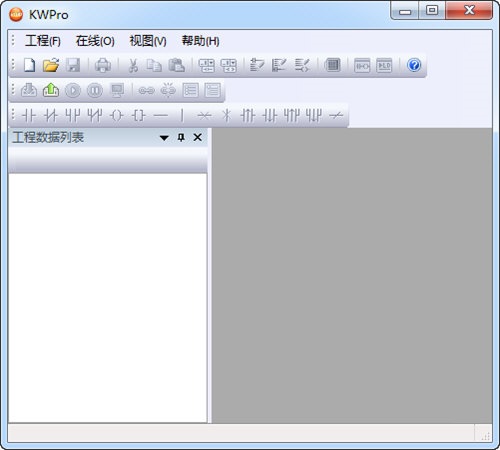Close the 工程数据列表 panel
This screenshot has height=450, width=500.
tap(198, 137)
